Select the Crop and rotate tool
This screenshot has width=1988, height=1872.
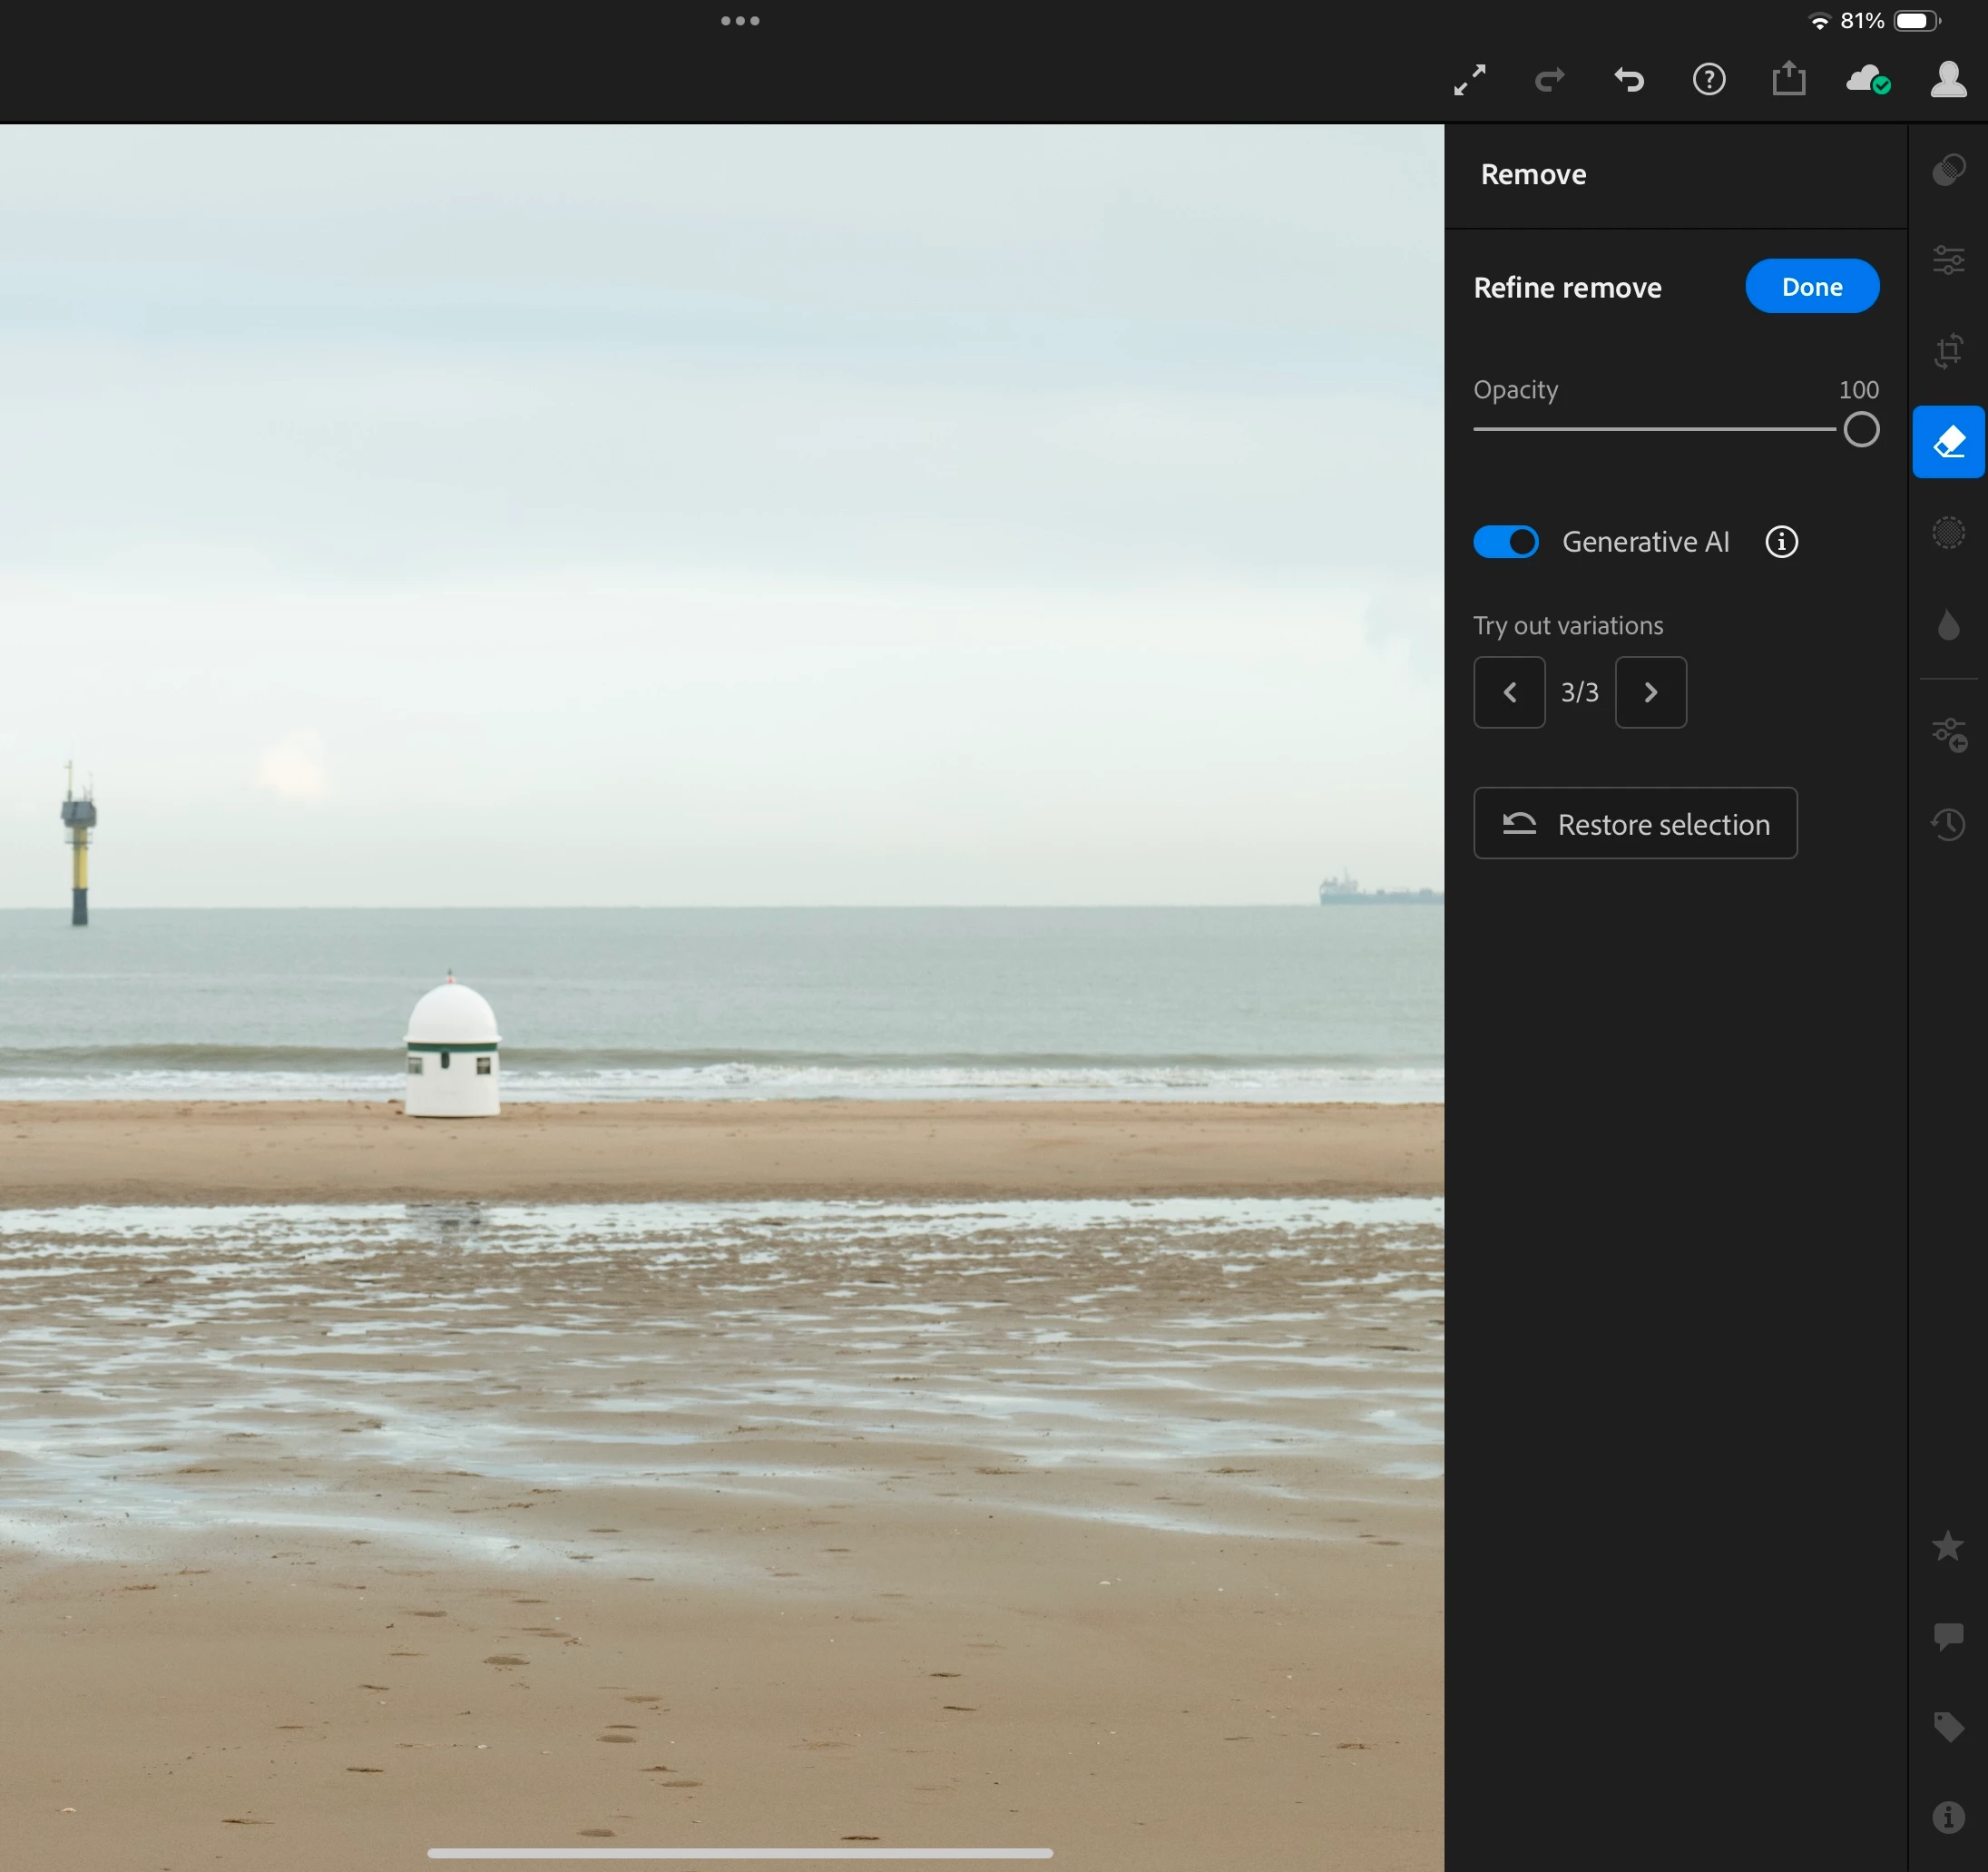click(x=1948, y=351)
